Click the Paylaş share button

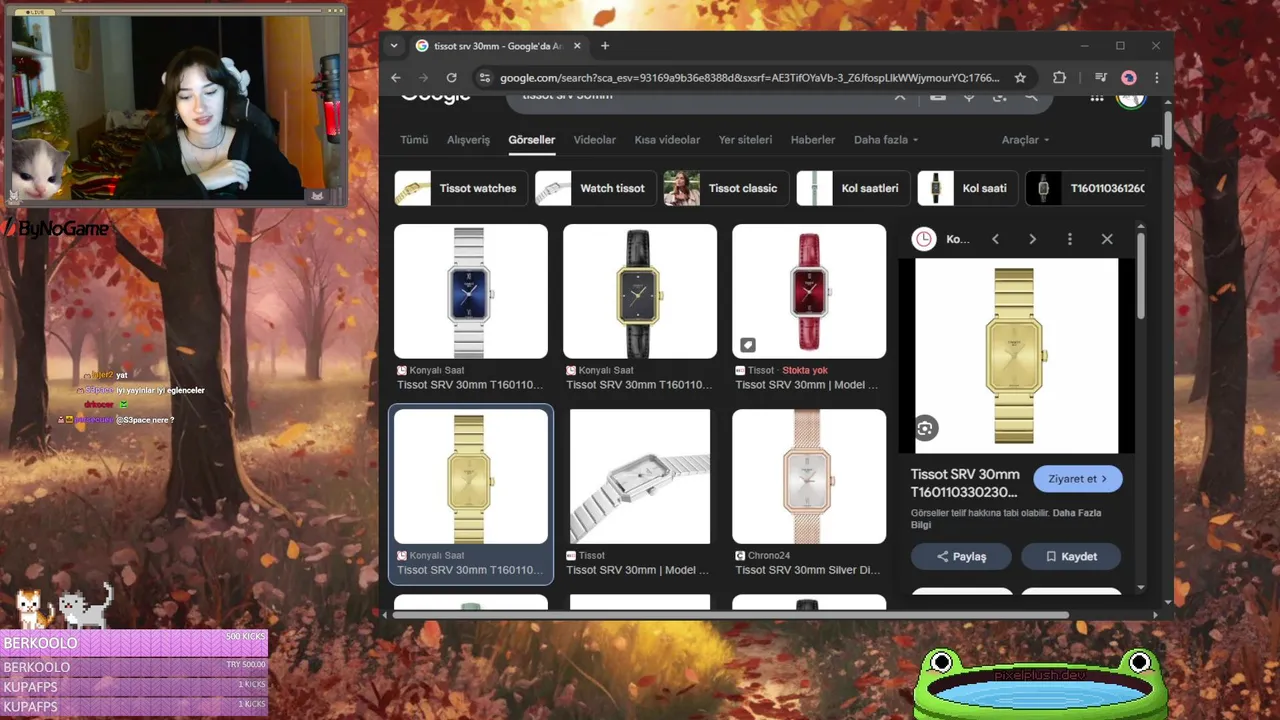click(x=961, y=556)
